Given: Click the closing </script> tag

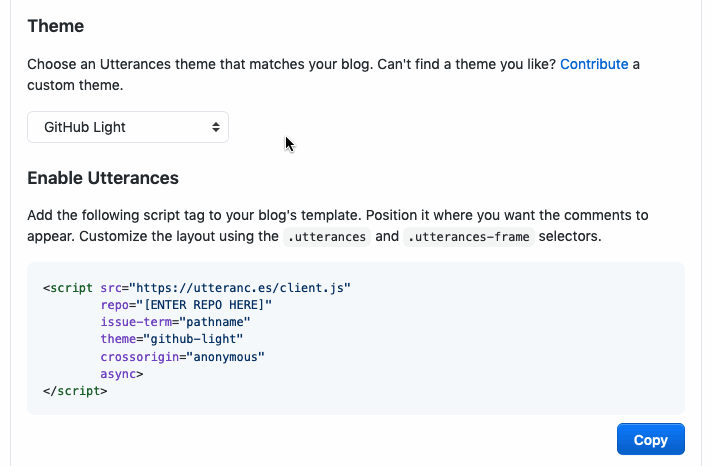Looking at the screenshot, I should pos(75,390).
